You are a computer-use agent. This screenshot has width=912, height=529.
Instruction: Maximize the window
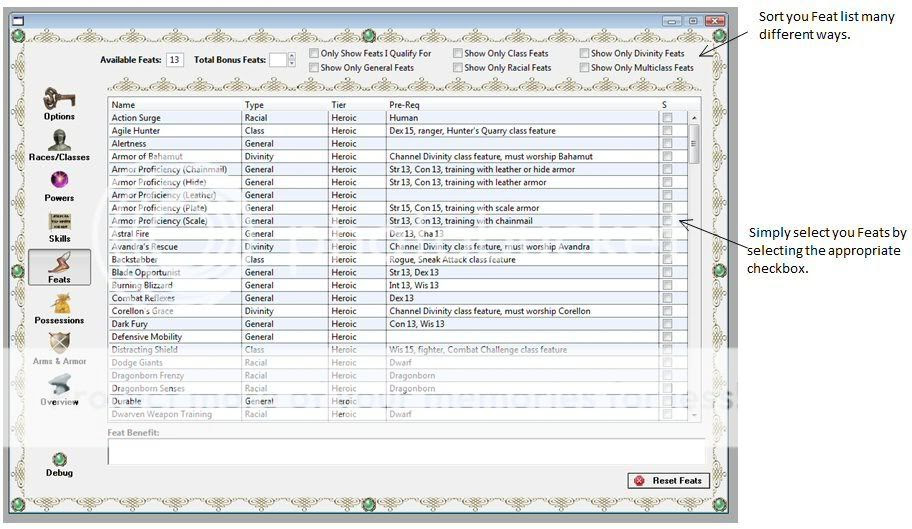click(693, 22)
